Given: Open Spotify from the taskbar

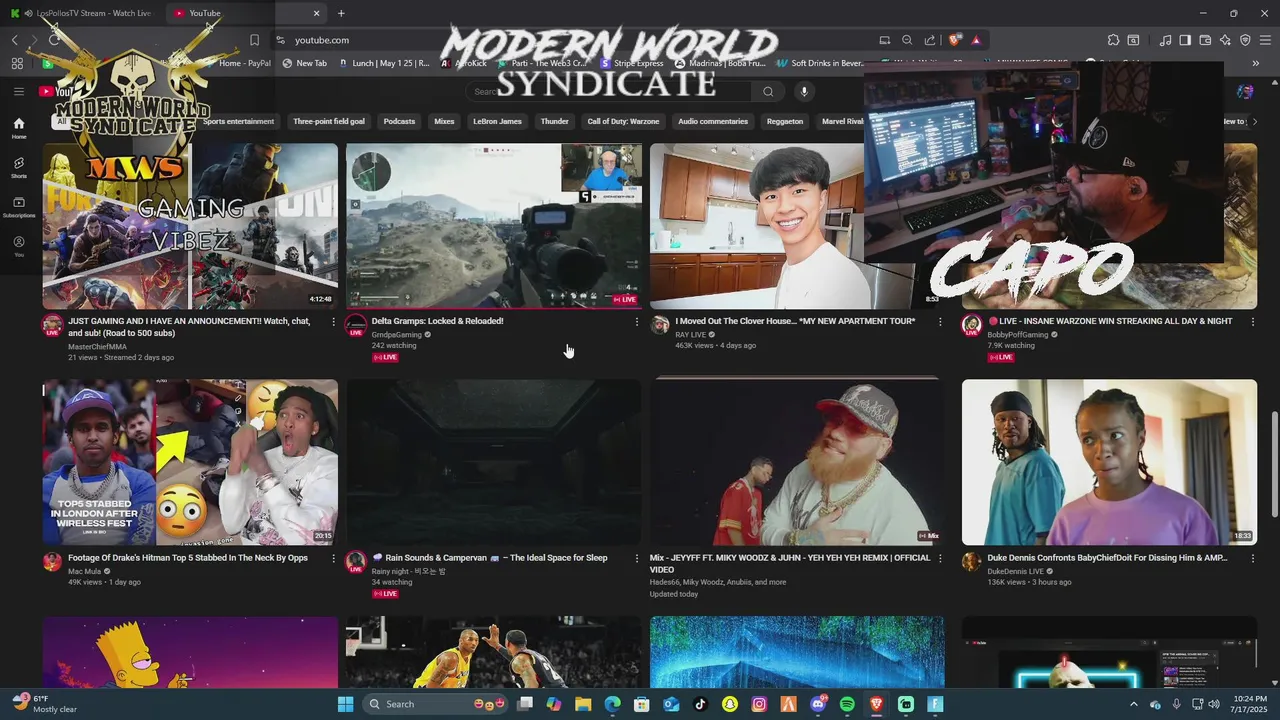Looking at the screenshot, I should [847, 704].
